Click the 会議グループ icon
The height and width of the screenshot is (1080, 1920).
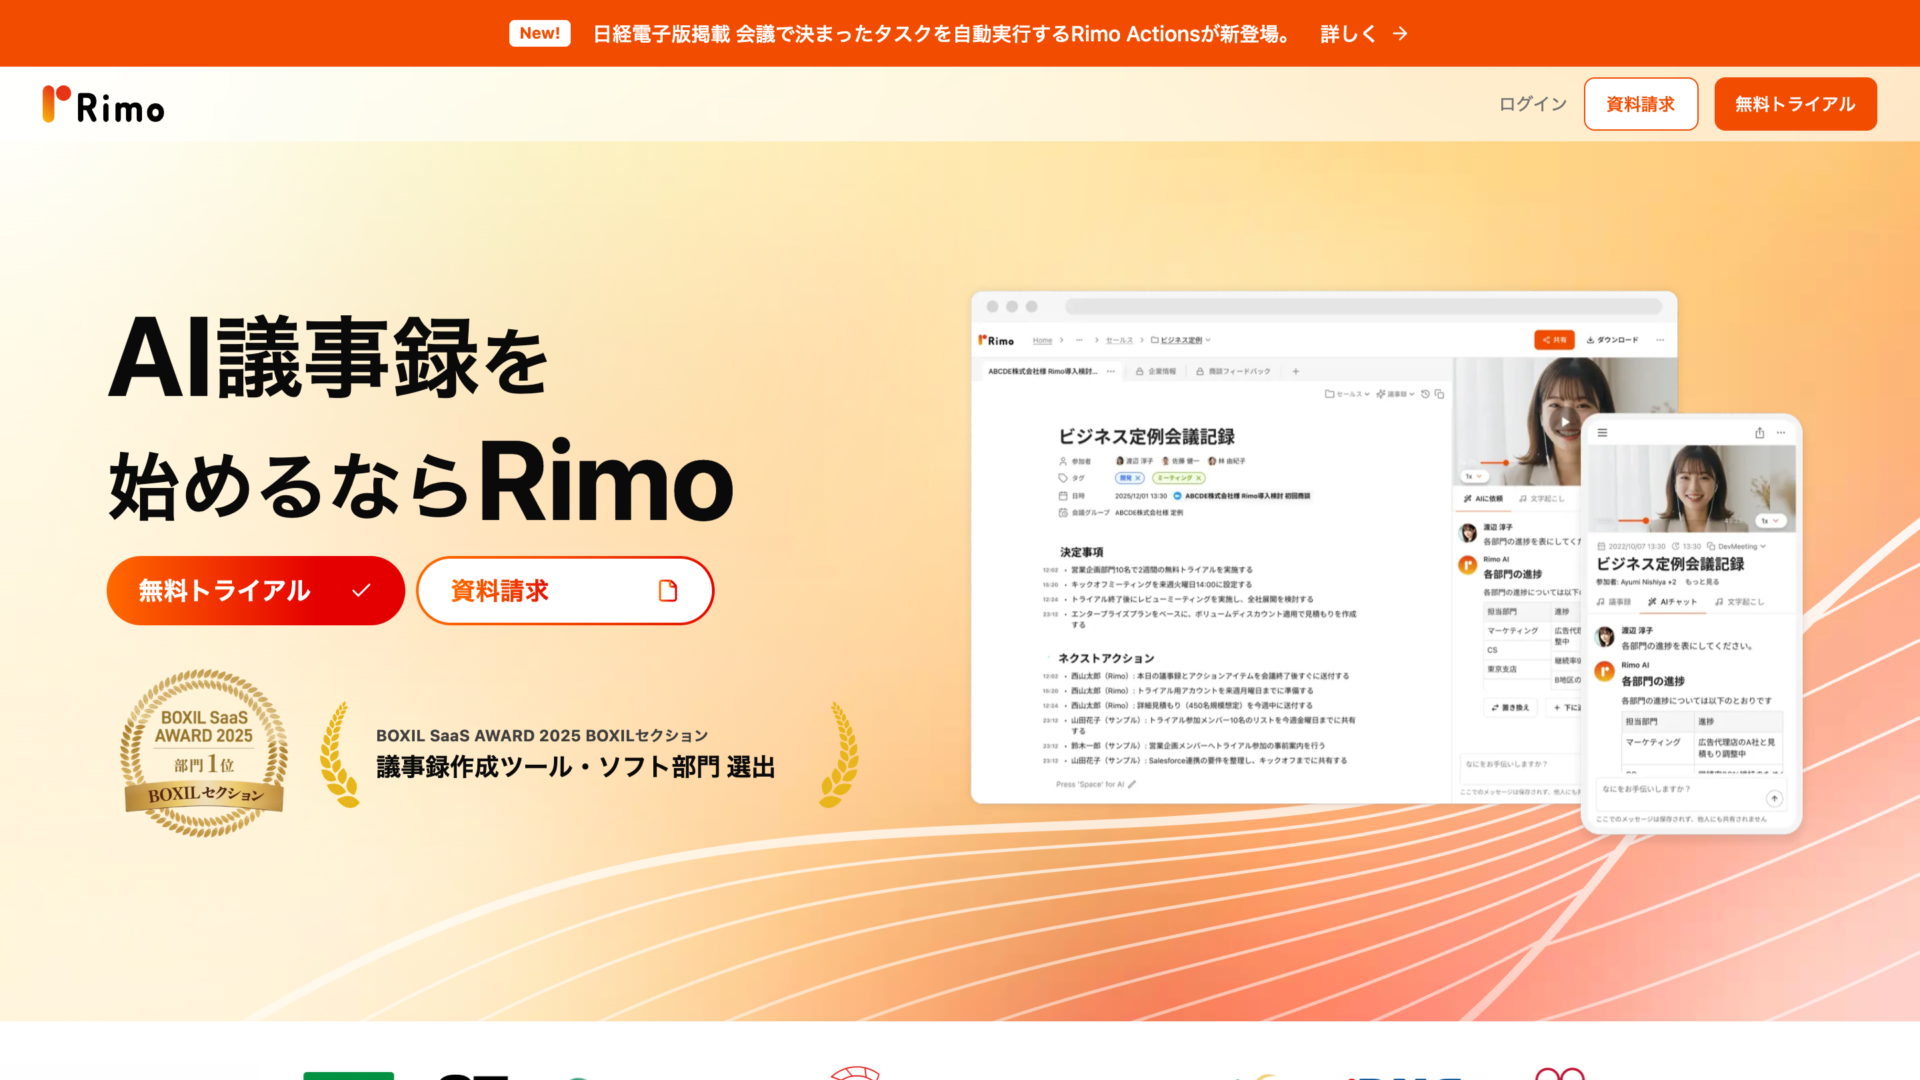tap(1063, 513)
